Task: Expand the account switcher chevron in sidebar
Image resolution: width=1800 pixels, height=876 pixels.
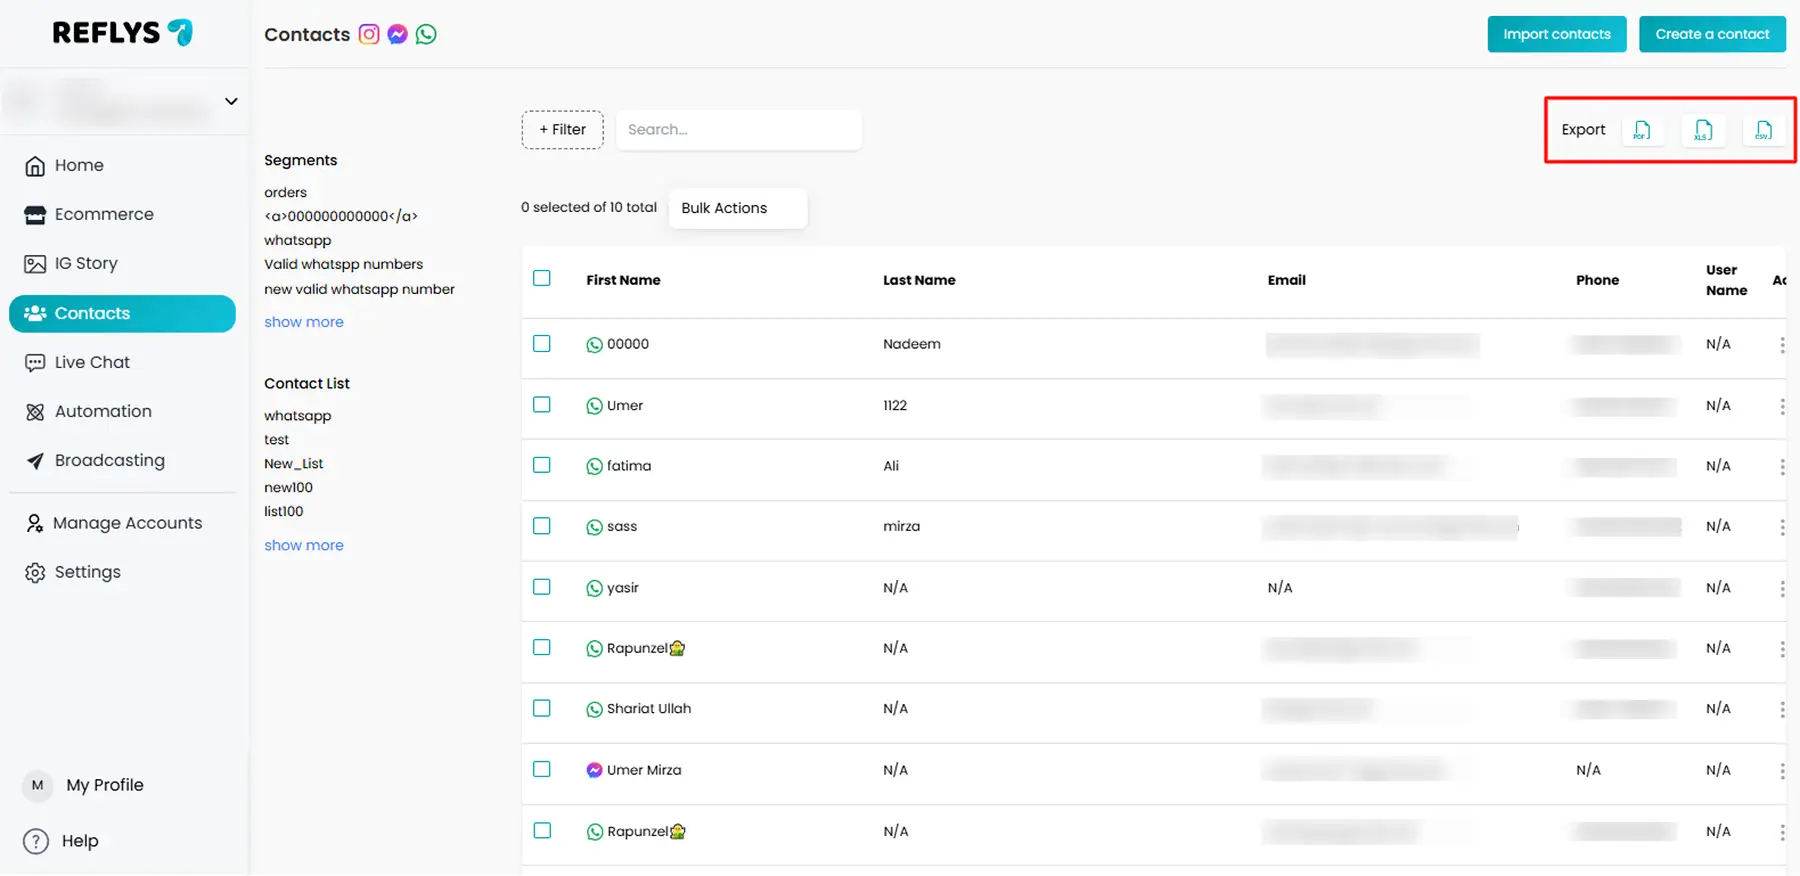Action: tap(231, 101)
